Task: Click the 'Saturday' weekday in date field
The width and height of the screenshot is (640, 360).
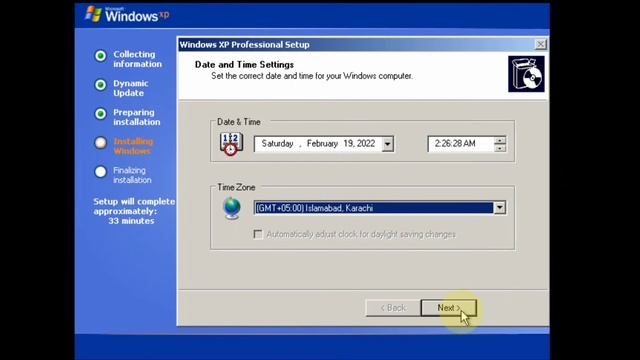Action: [x=277, y=144]
